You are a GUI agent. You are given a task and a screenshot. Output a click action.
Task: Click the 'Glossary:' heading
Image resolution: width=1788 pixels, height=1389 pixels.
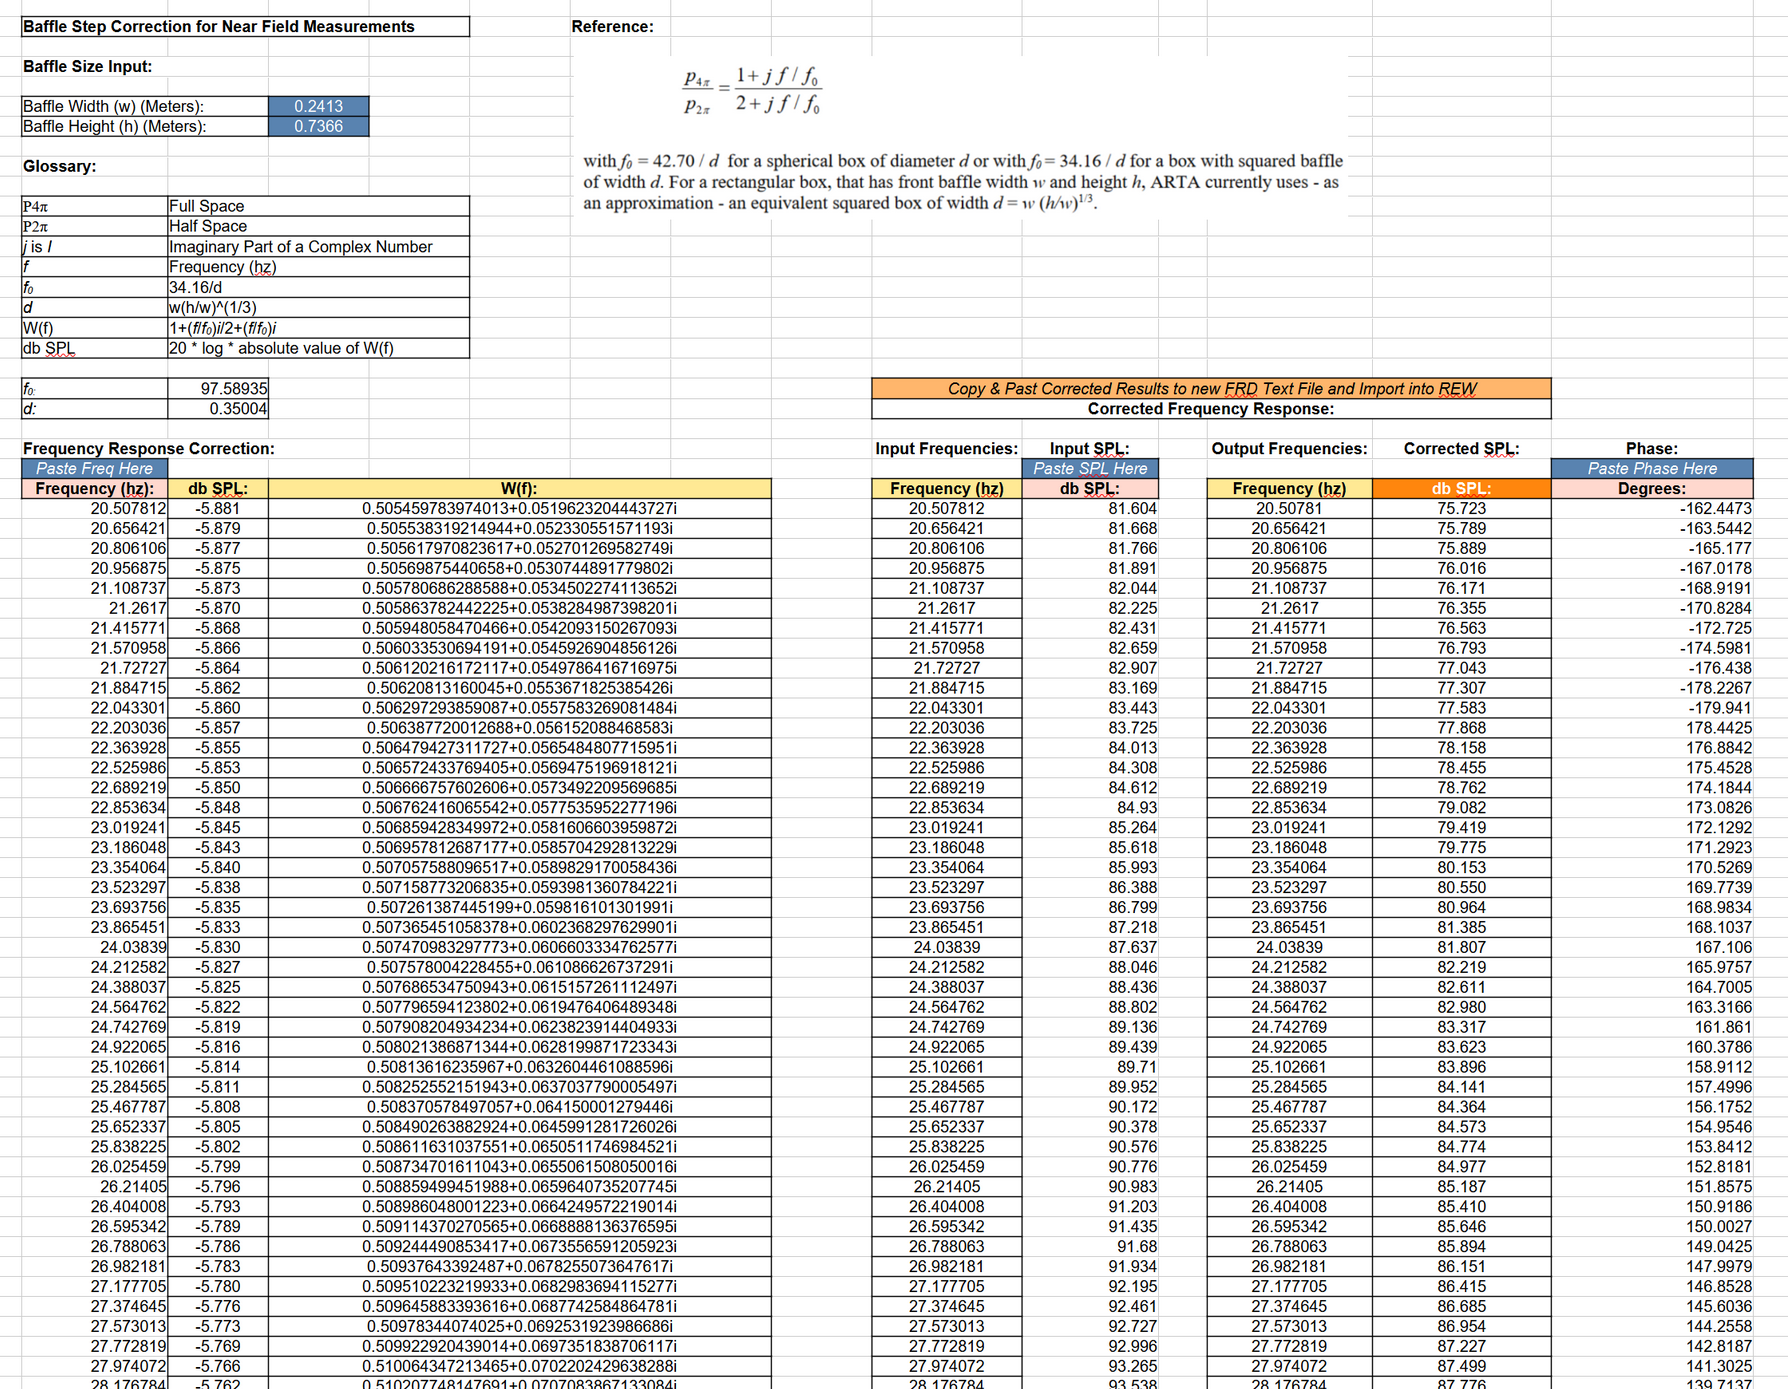(x=60, y=166)
